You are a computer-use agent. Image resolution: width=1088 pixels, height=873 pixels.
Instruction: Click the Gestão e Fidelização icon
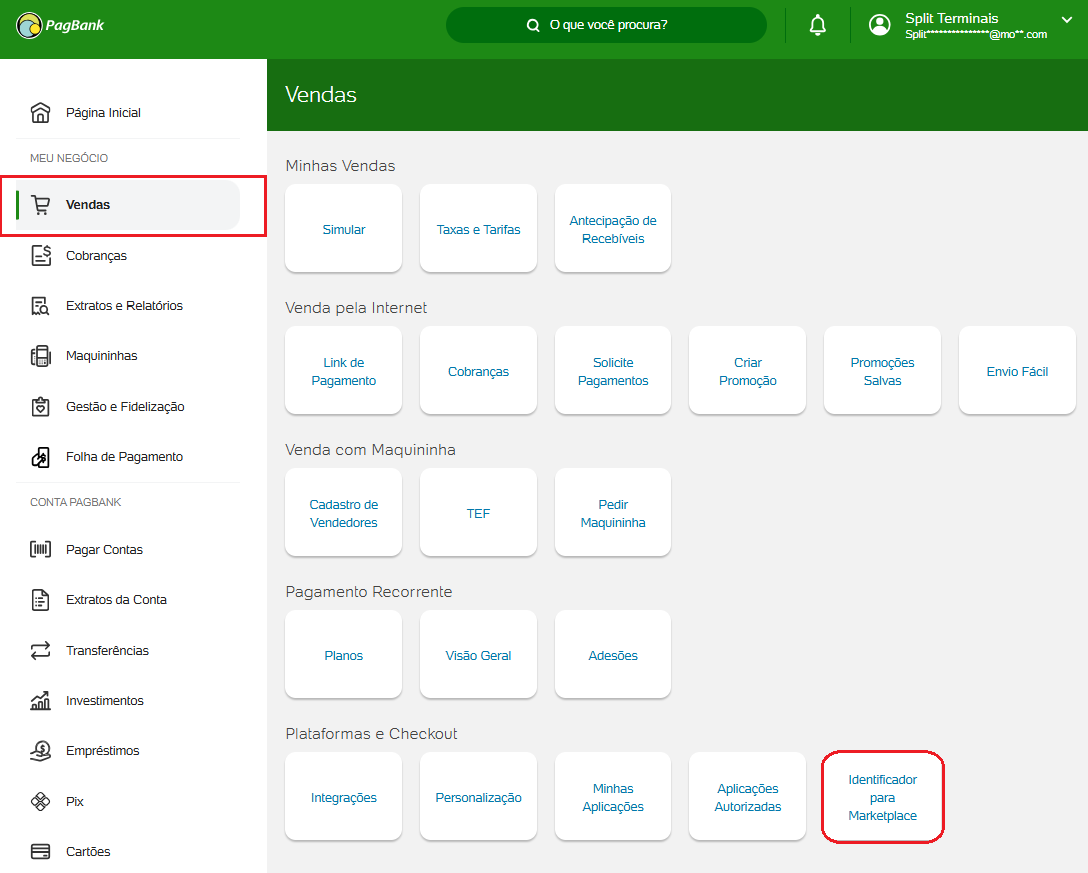pyautogui.click(x=40, y=407)
